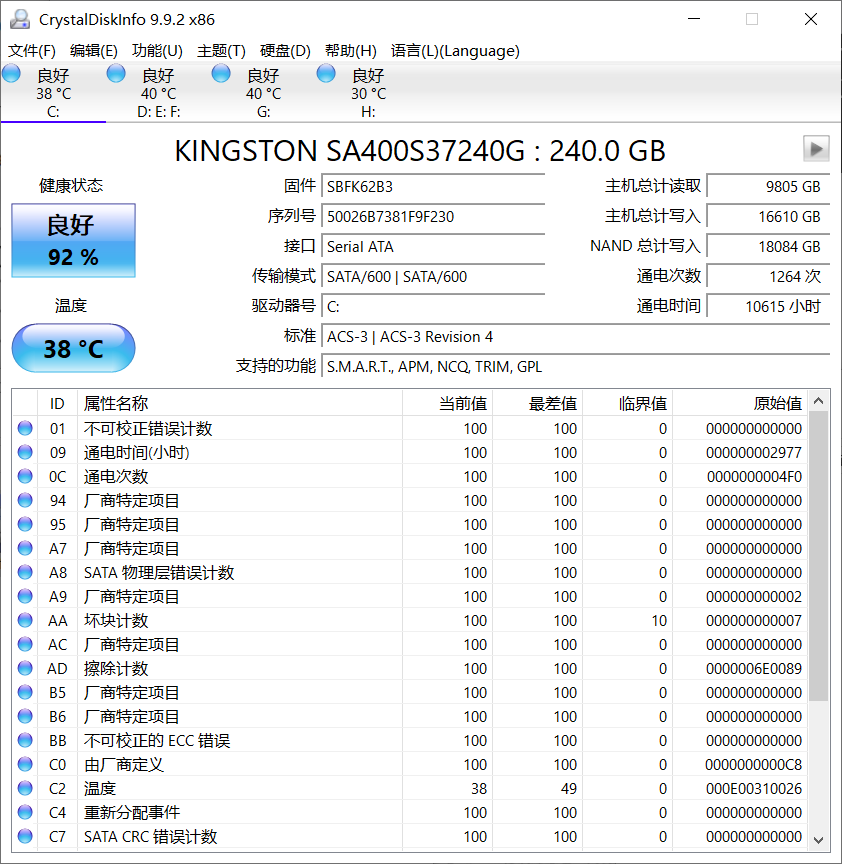This screenshot has width=842, height=864.
Task: Click the firmware field SBFK62B3
Action: coord(433,186)
